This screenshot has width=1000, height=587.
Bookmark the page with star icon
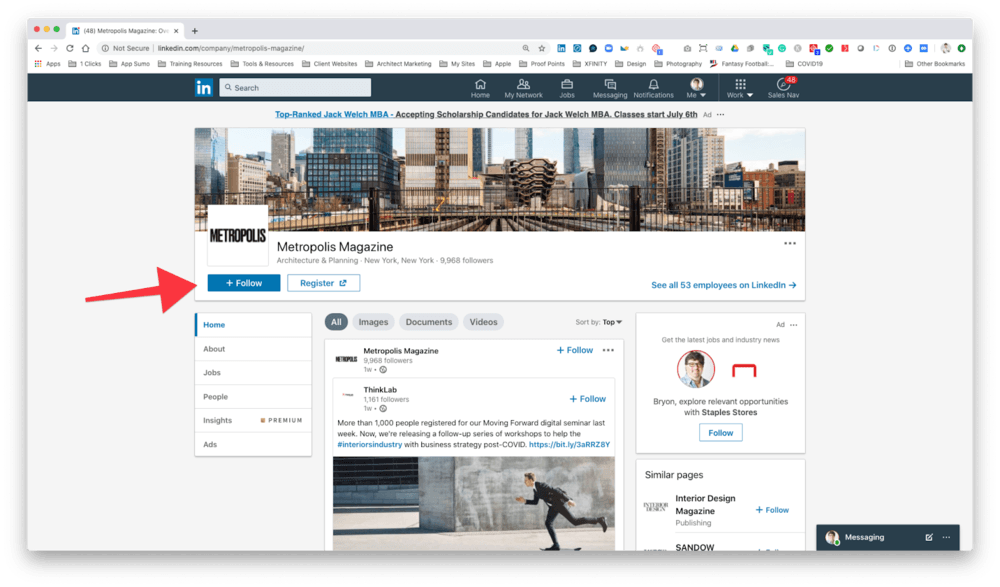pos(541,48)
